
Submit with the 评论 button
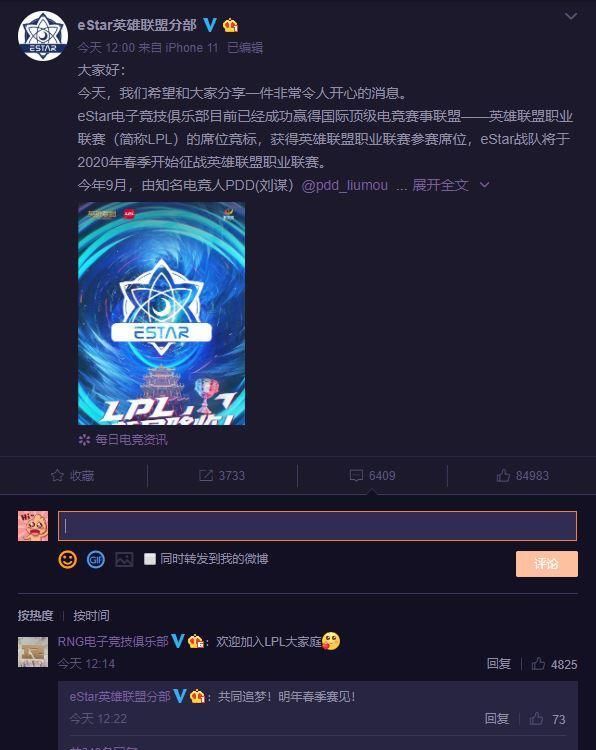547,563
